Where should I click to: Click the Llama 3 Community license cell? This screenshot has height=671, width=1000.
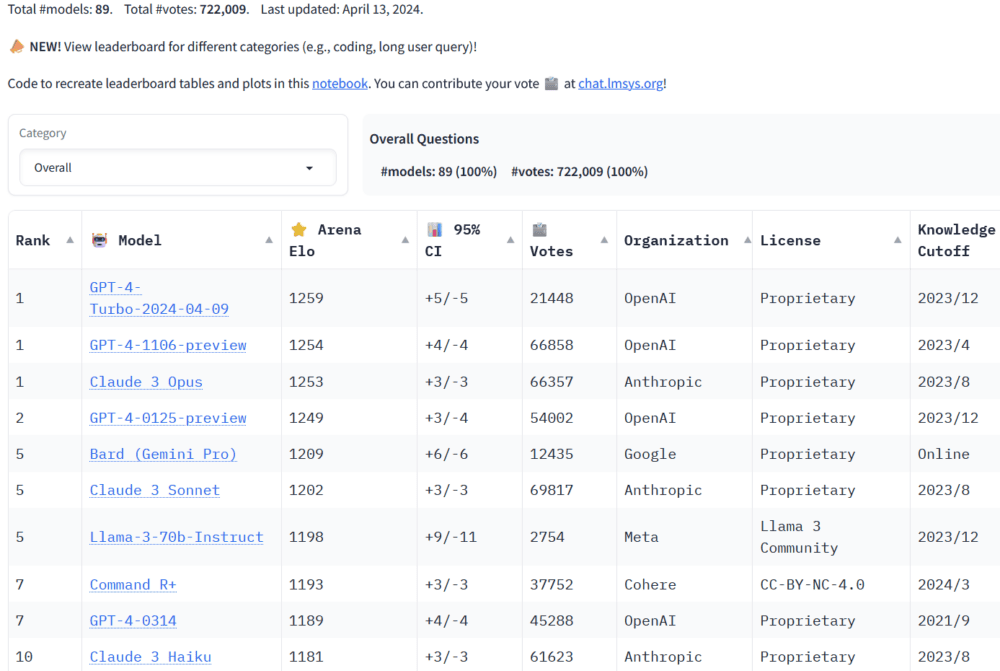click(799, 537)
